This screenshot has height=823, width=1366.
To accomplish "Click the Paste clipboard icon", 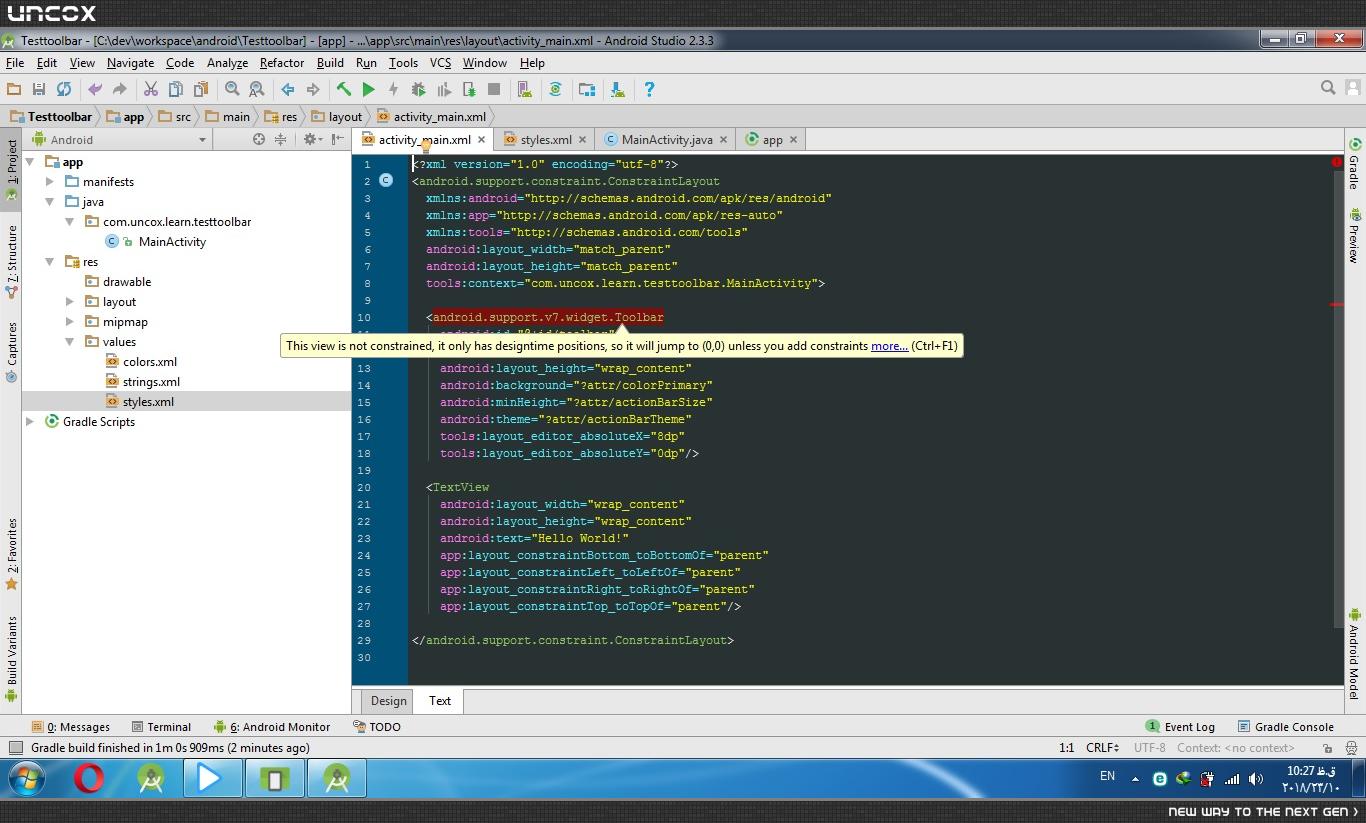I will coord(200,89).
